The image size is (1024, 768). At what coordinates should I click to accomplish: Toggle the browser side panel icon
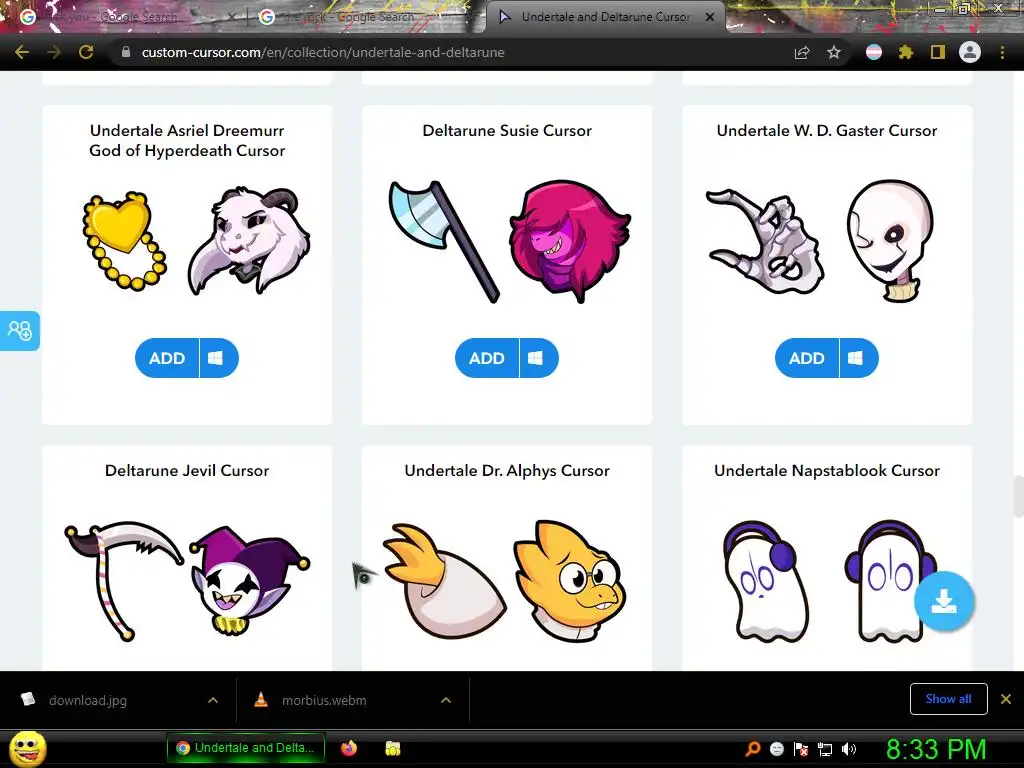938,52
